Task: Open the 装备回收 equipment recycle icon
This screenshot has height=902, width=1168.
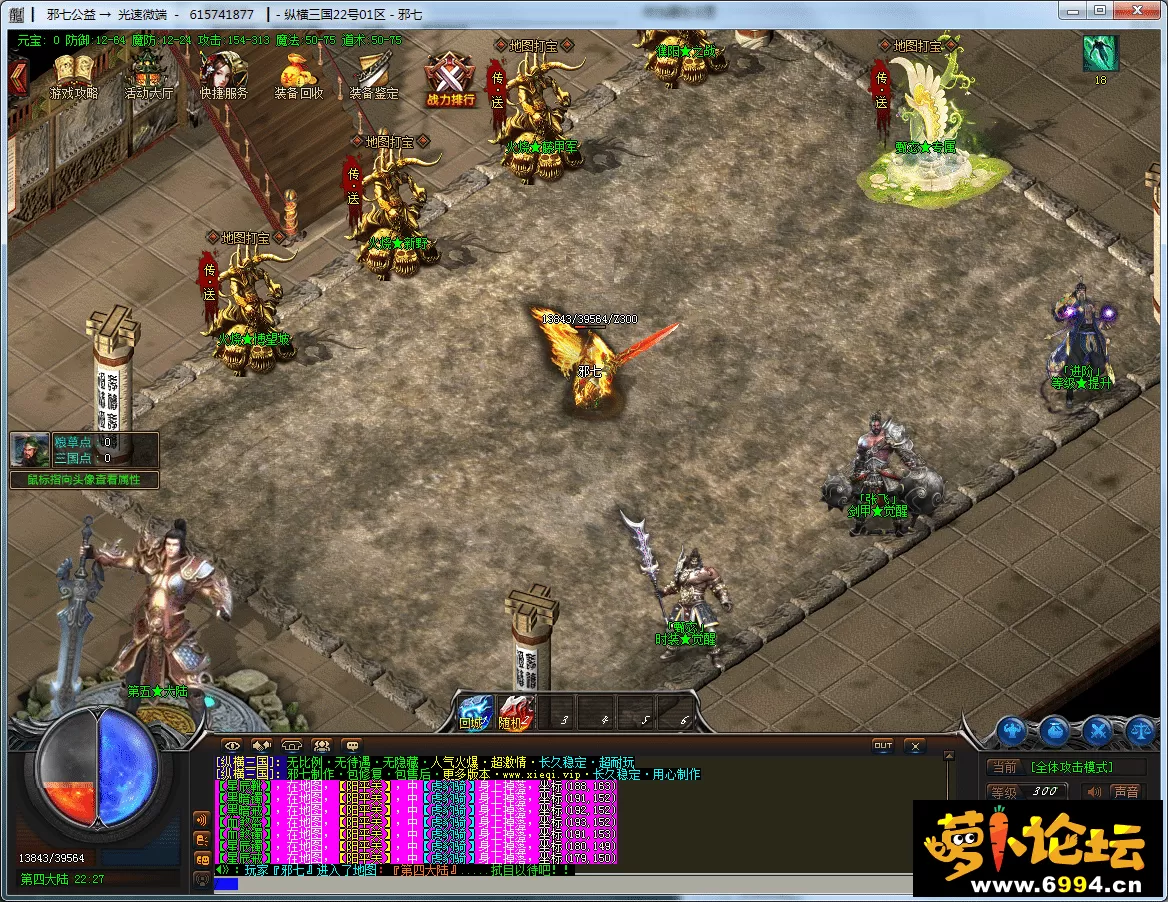Action: (x=299, y=77)
